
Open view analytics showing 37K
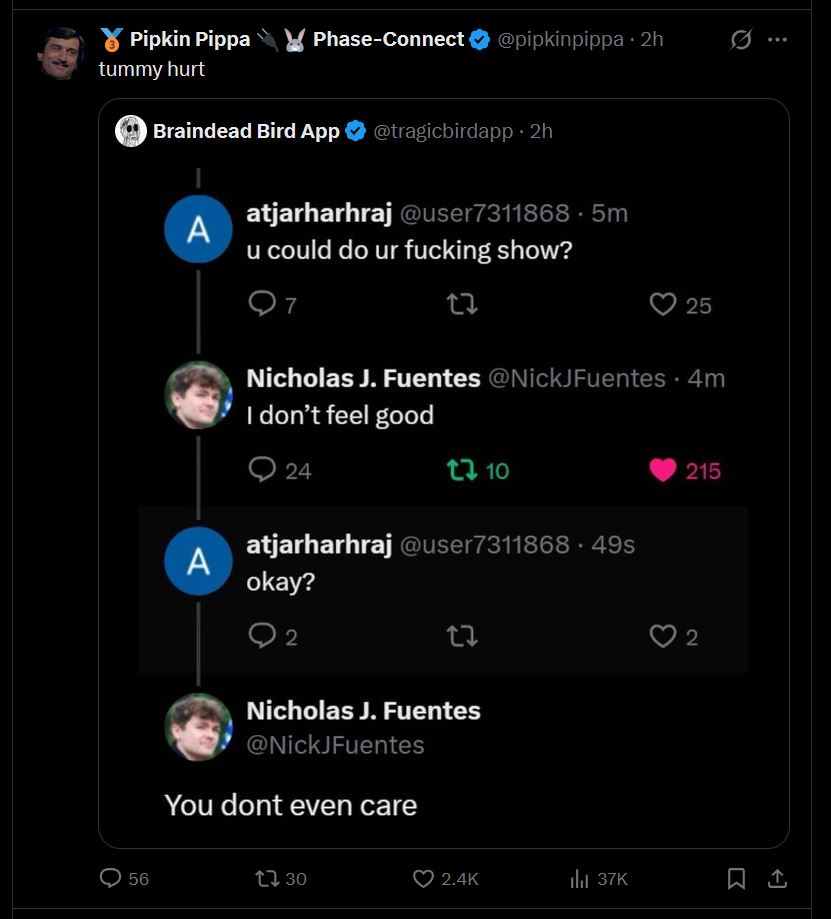[x=580, y=878]
